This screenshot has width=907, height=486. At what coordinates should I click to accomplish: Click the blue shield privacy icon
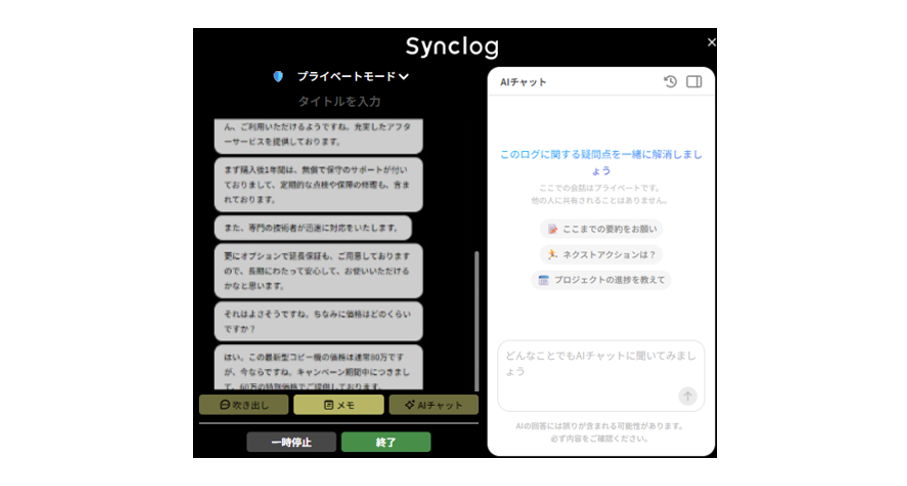(x=278, y=76)
